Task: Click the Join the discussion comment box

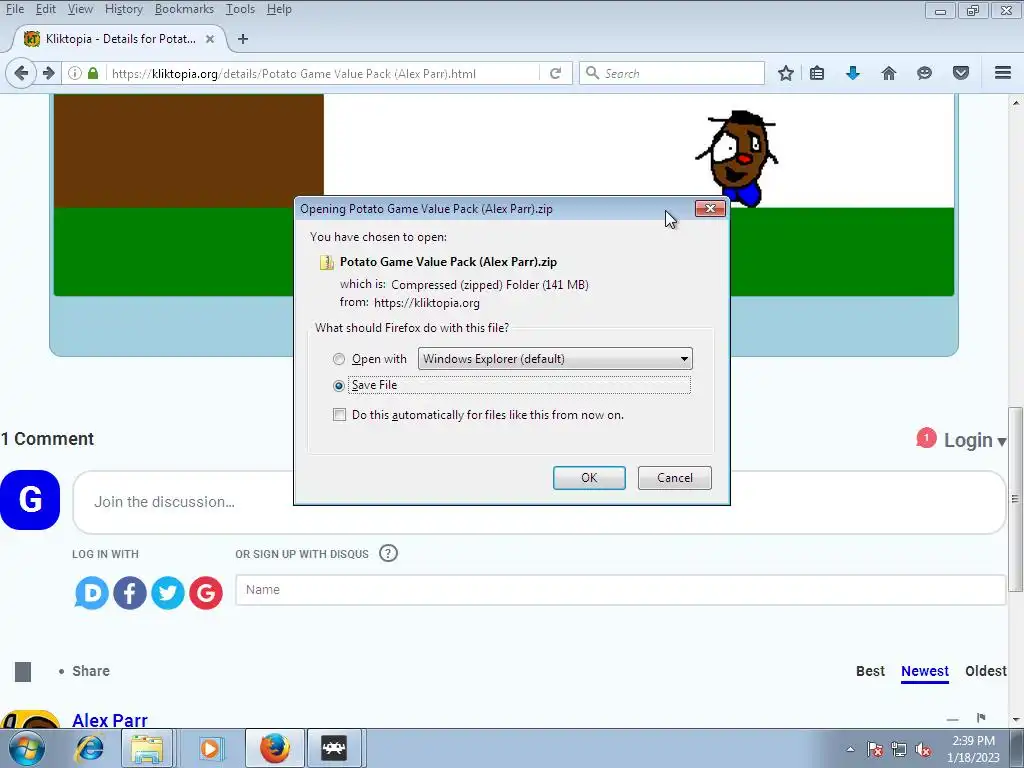Action: (x=539, y=502)
